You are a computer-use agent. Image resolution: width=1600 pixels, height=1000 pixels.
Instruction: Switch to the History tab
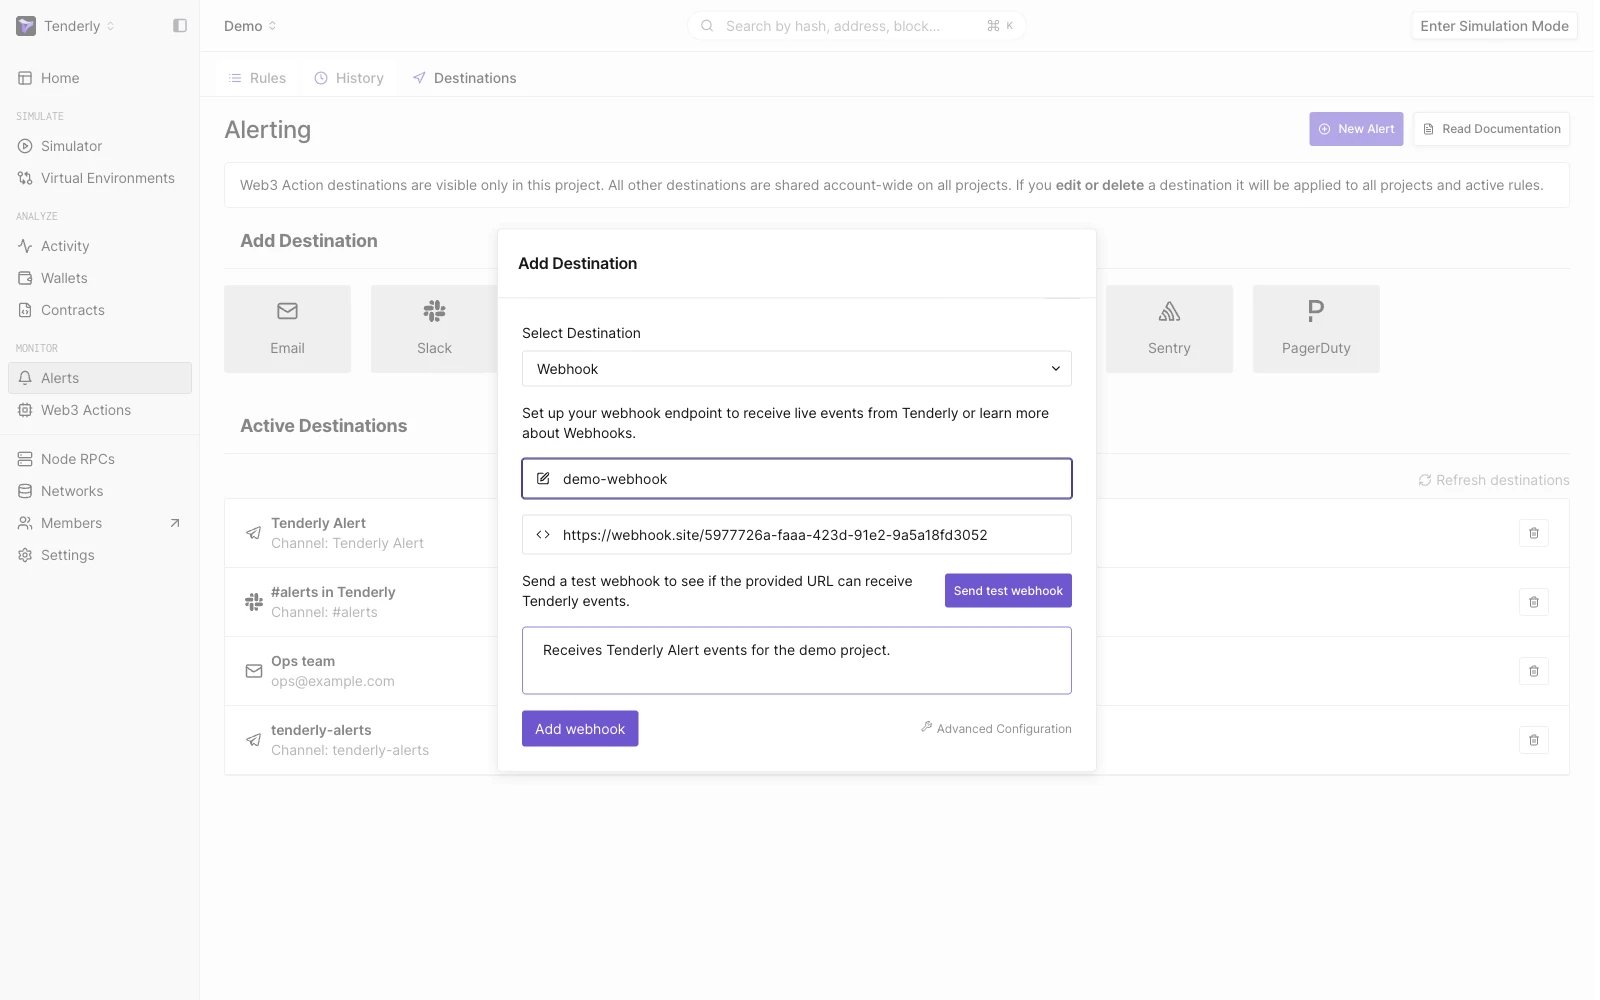coord(349,78)
